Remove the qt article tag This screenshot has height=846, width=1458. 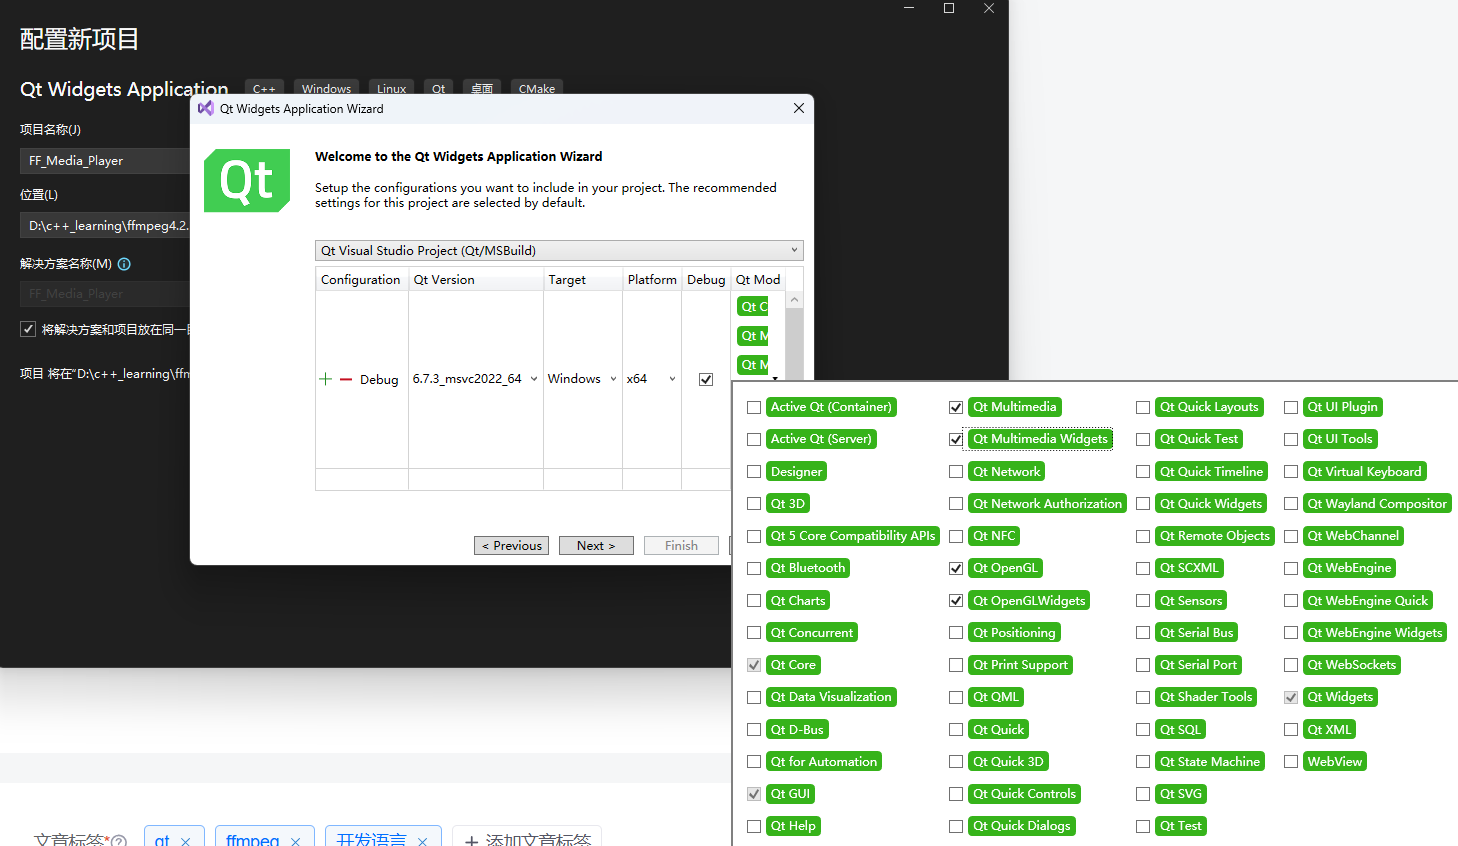point(185,841)
